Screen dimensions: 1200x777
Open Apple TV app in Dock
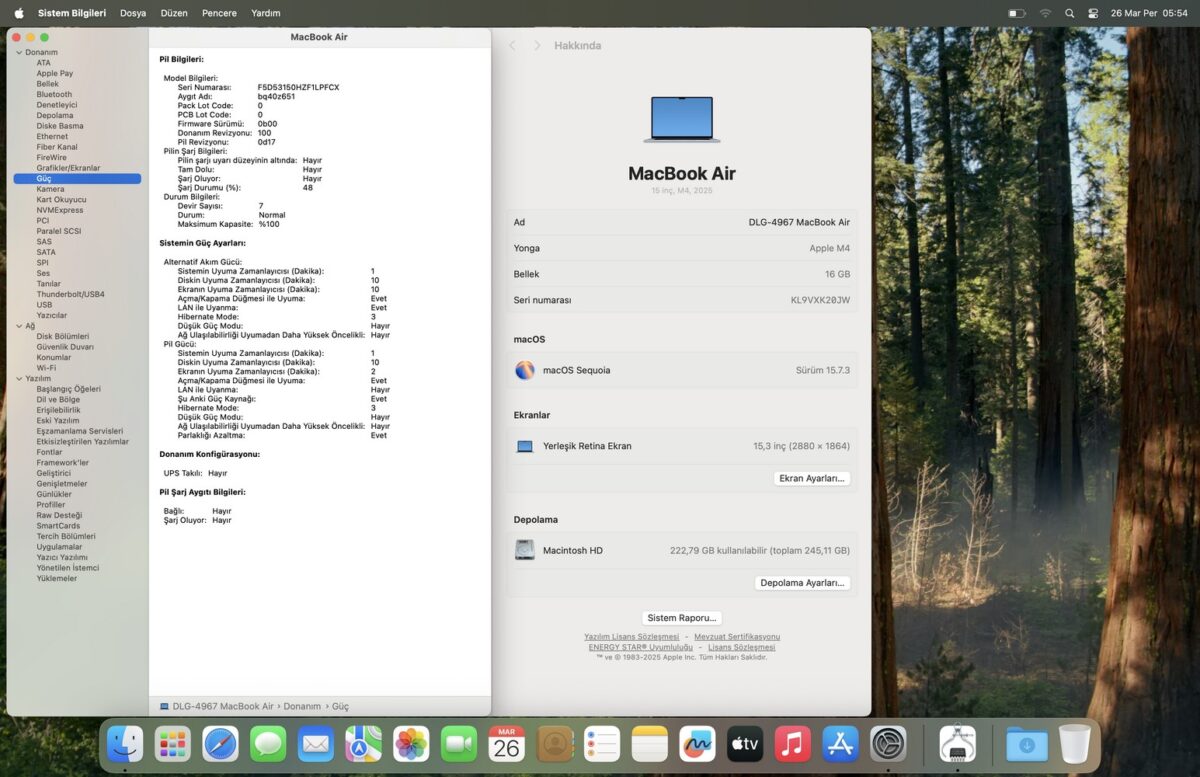click(x=745, y=744)
